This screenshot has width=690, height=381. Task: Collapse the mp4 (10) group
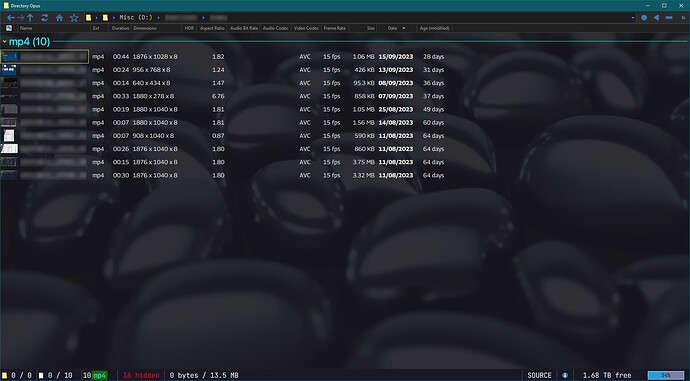pyautogui.click(x=4, y=42)
